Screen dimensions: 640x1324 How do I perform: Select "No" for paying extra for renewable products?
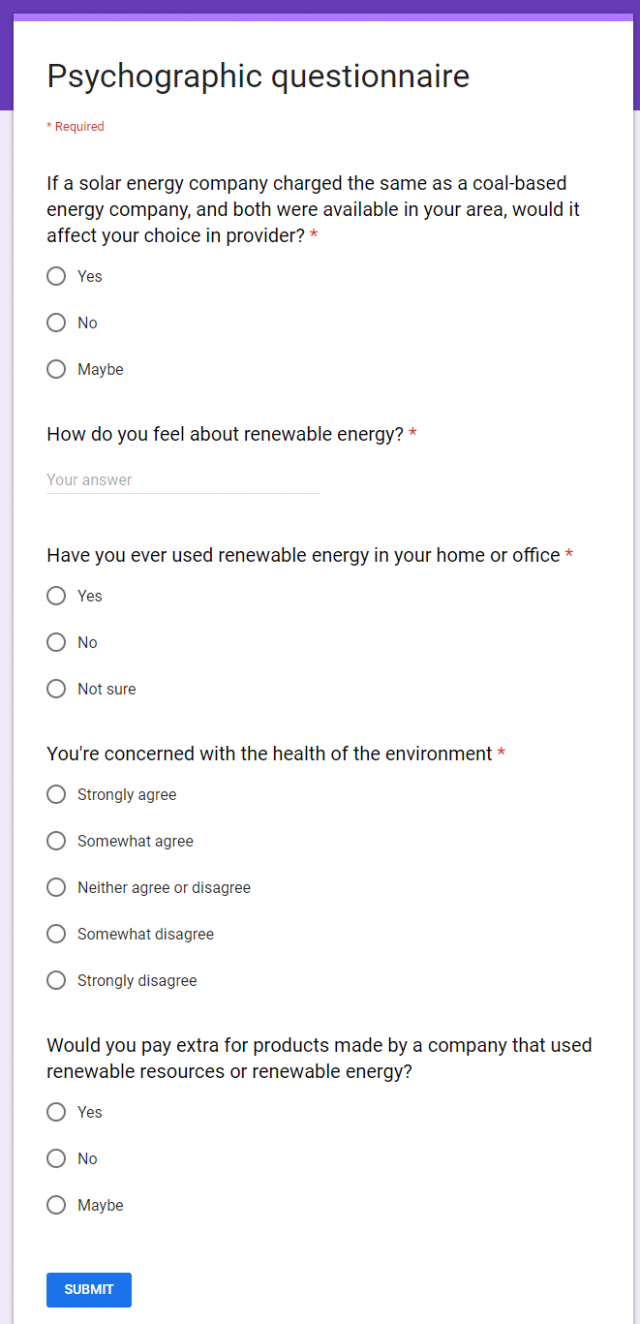click(x=56, y=1158)
